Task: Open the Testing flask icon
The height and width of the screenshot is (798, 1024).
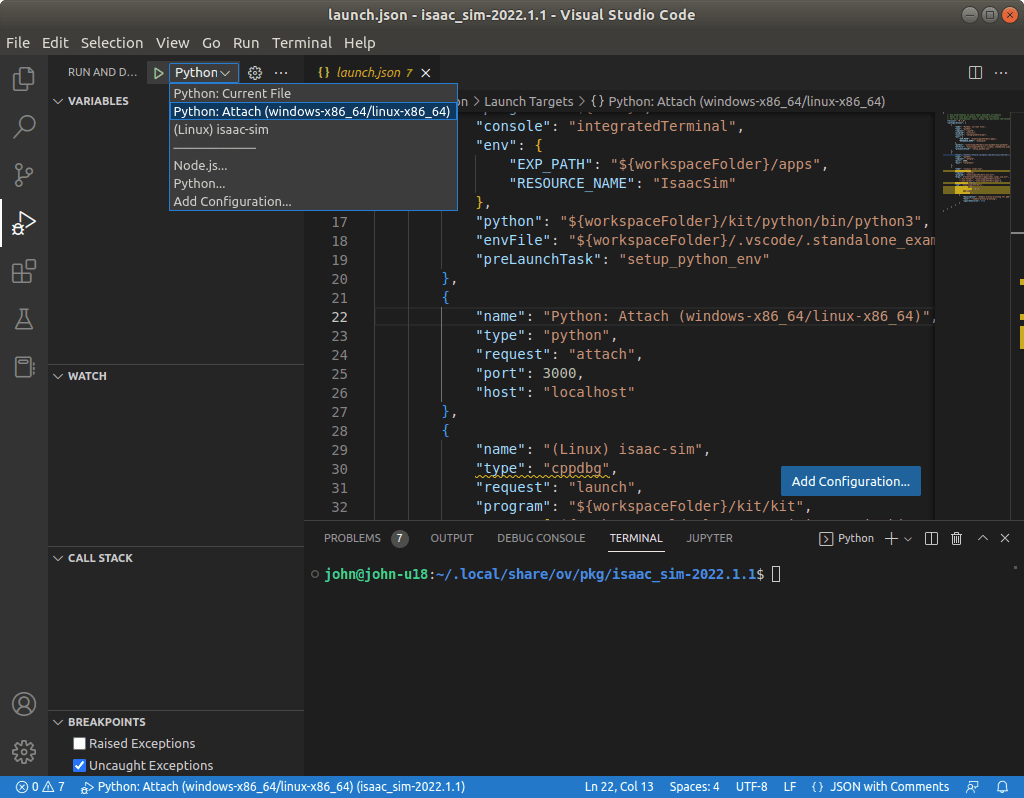Action: pos(24,319)
